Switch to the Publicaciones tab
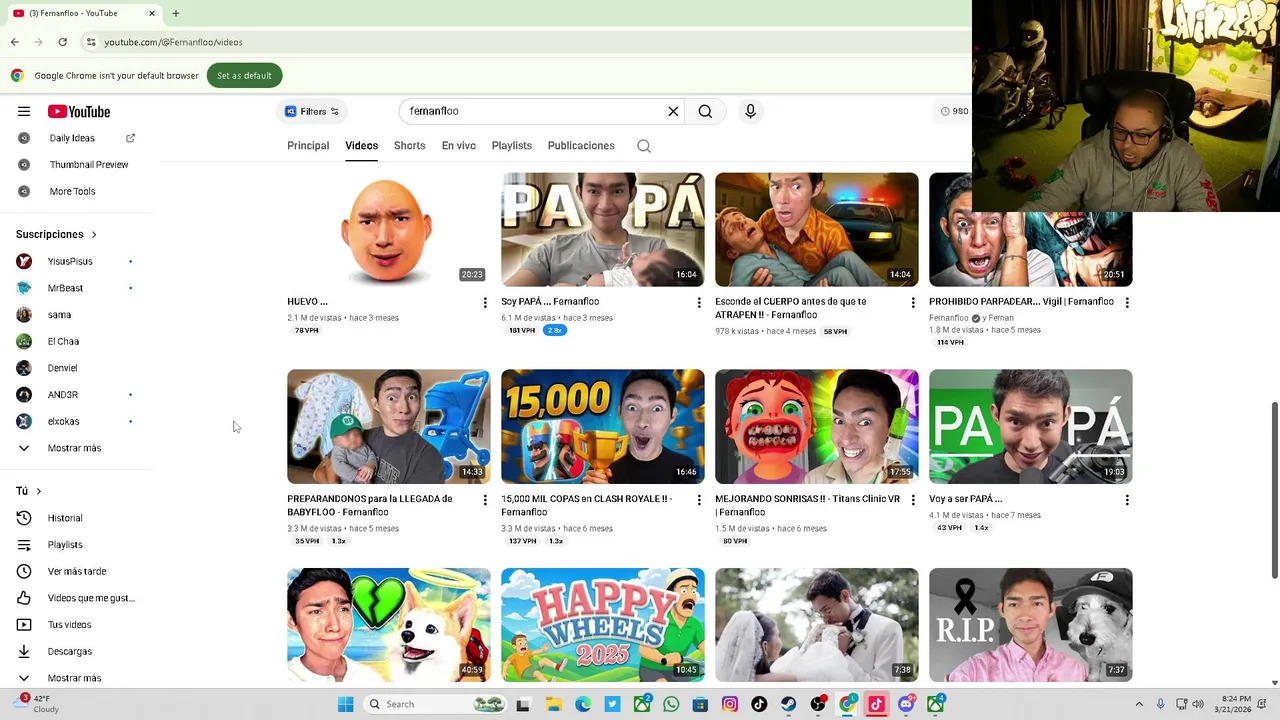The height and width of the screenshot is (720, 1280). [581, 146]
